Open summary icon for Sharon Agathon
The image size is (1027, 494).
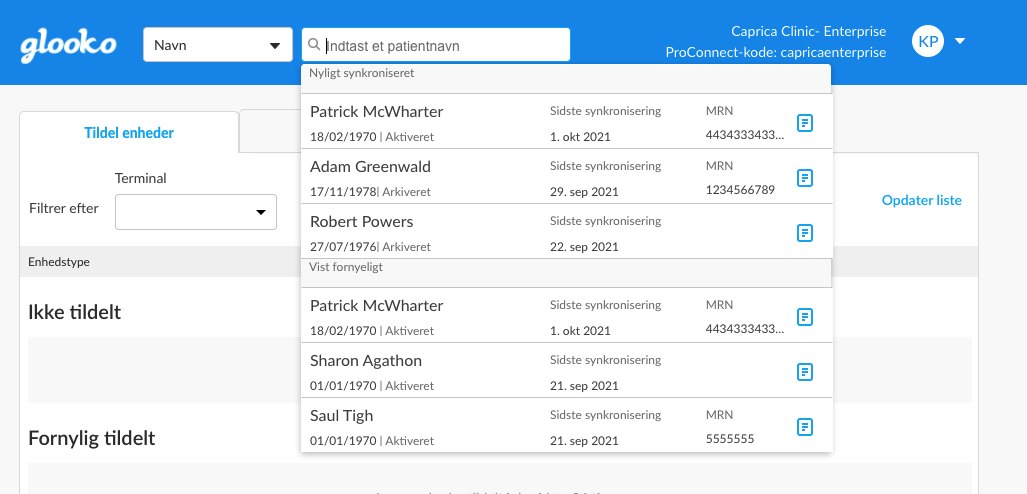click(805, 372)
